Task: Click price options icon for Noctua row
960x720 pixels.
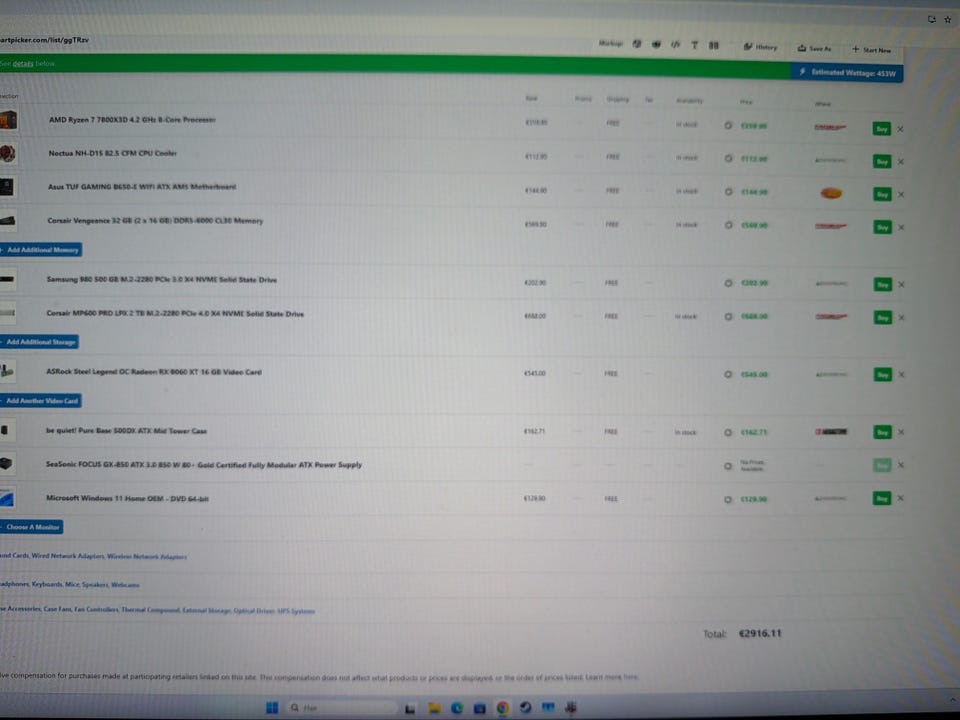Action: click(x=729, y=158)
